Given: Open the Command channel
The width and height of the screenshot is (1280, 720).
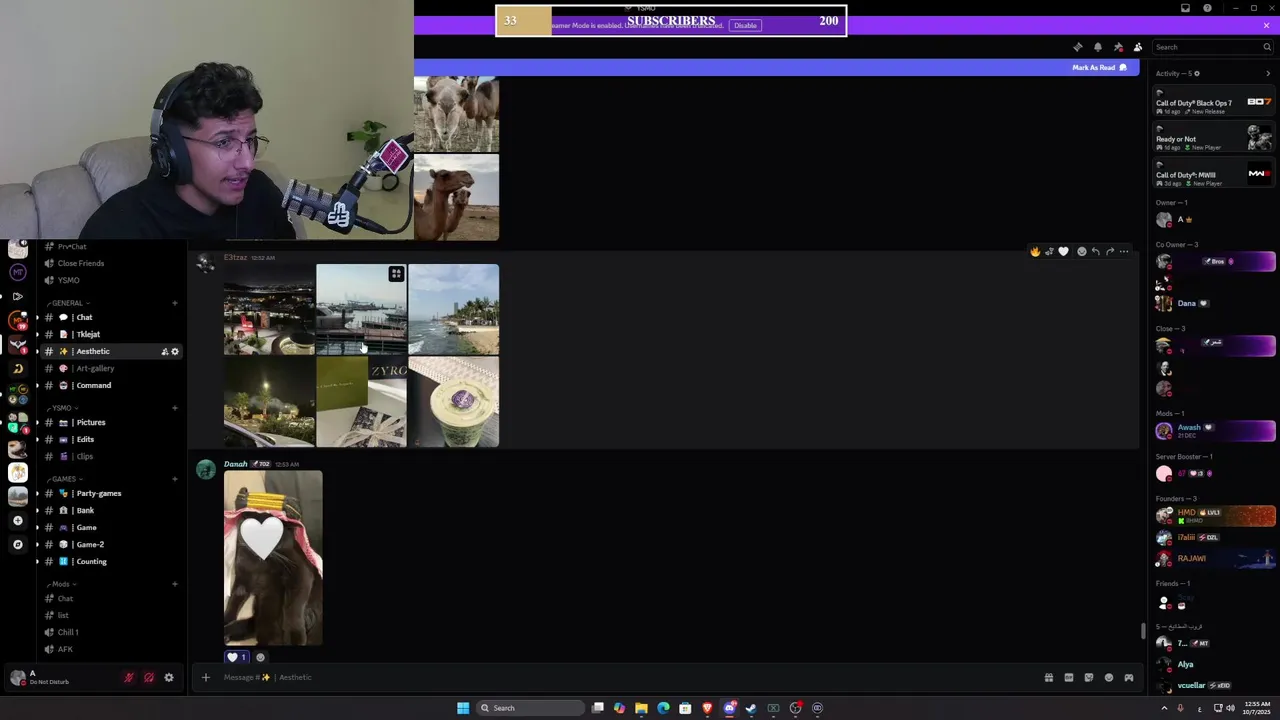Looking at the screenshot, I should [x=110, y=385].
